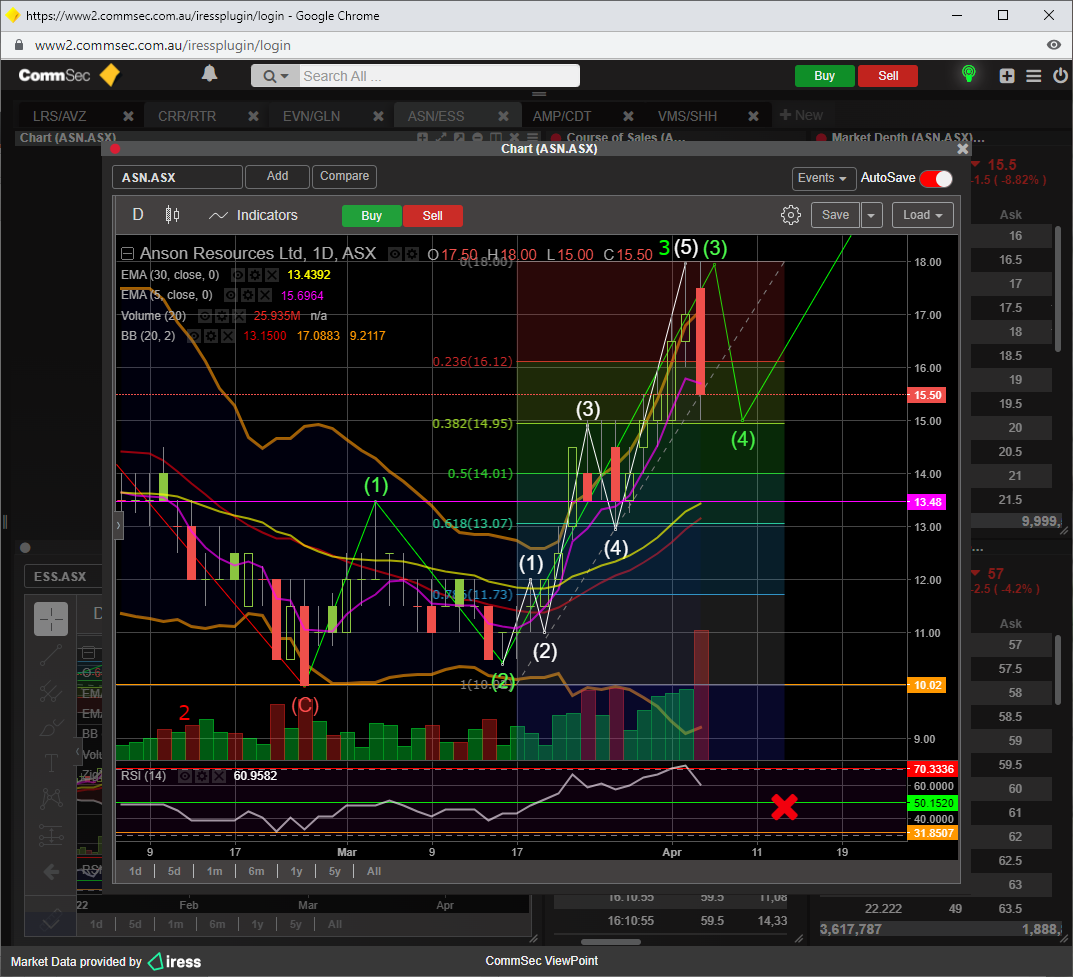Open the hamburger main menu
The width and height of the screenshot is (1073, 977).
pyautogui.click(x=1033, y=76)
